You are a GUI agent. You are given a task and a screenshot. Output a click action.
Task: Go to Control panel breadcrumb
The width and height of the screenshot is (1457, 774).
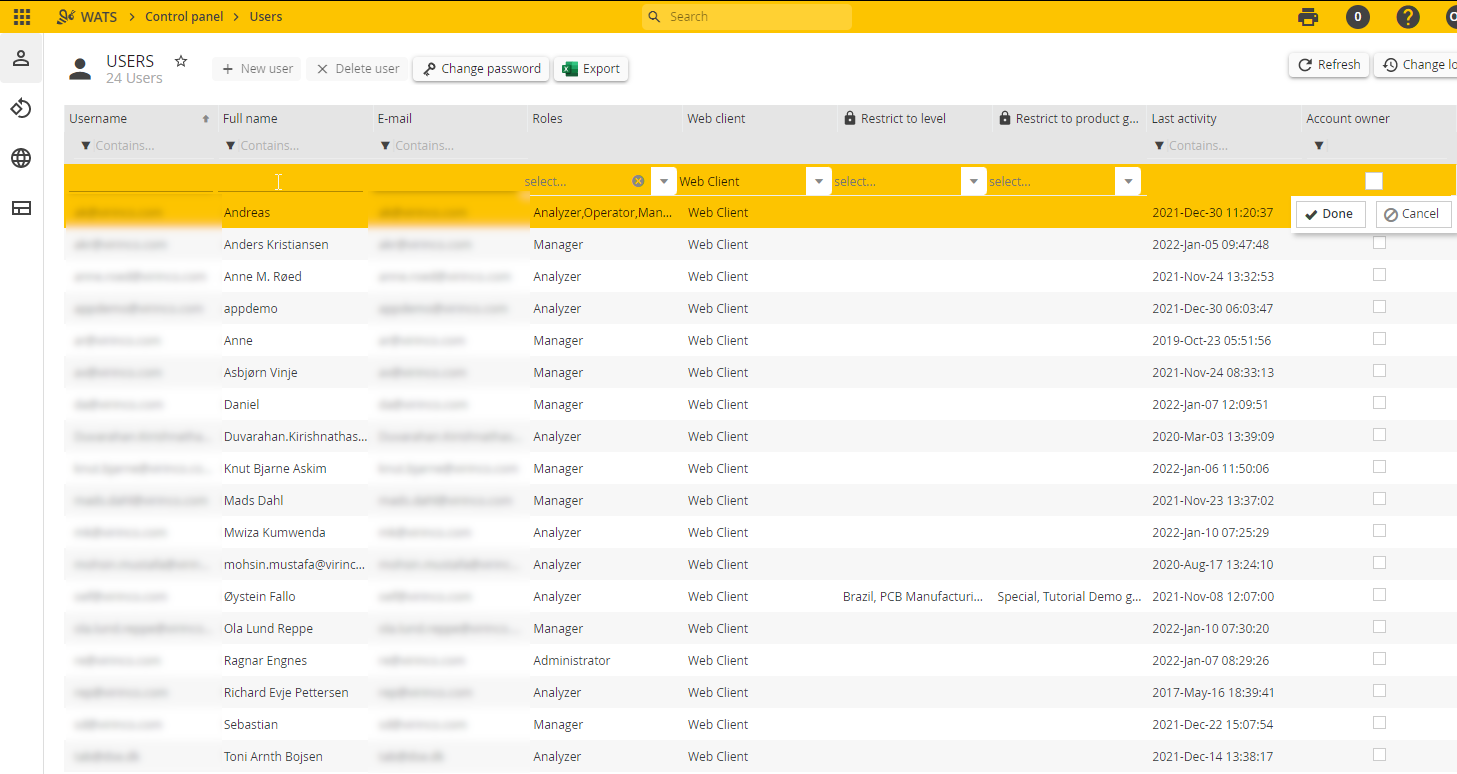point(184,16)
